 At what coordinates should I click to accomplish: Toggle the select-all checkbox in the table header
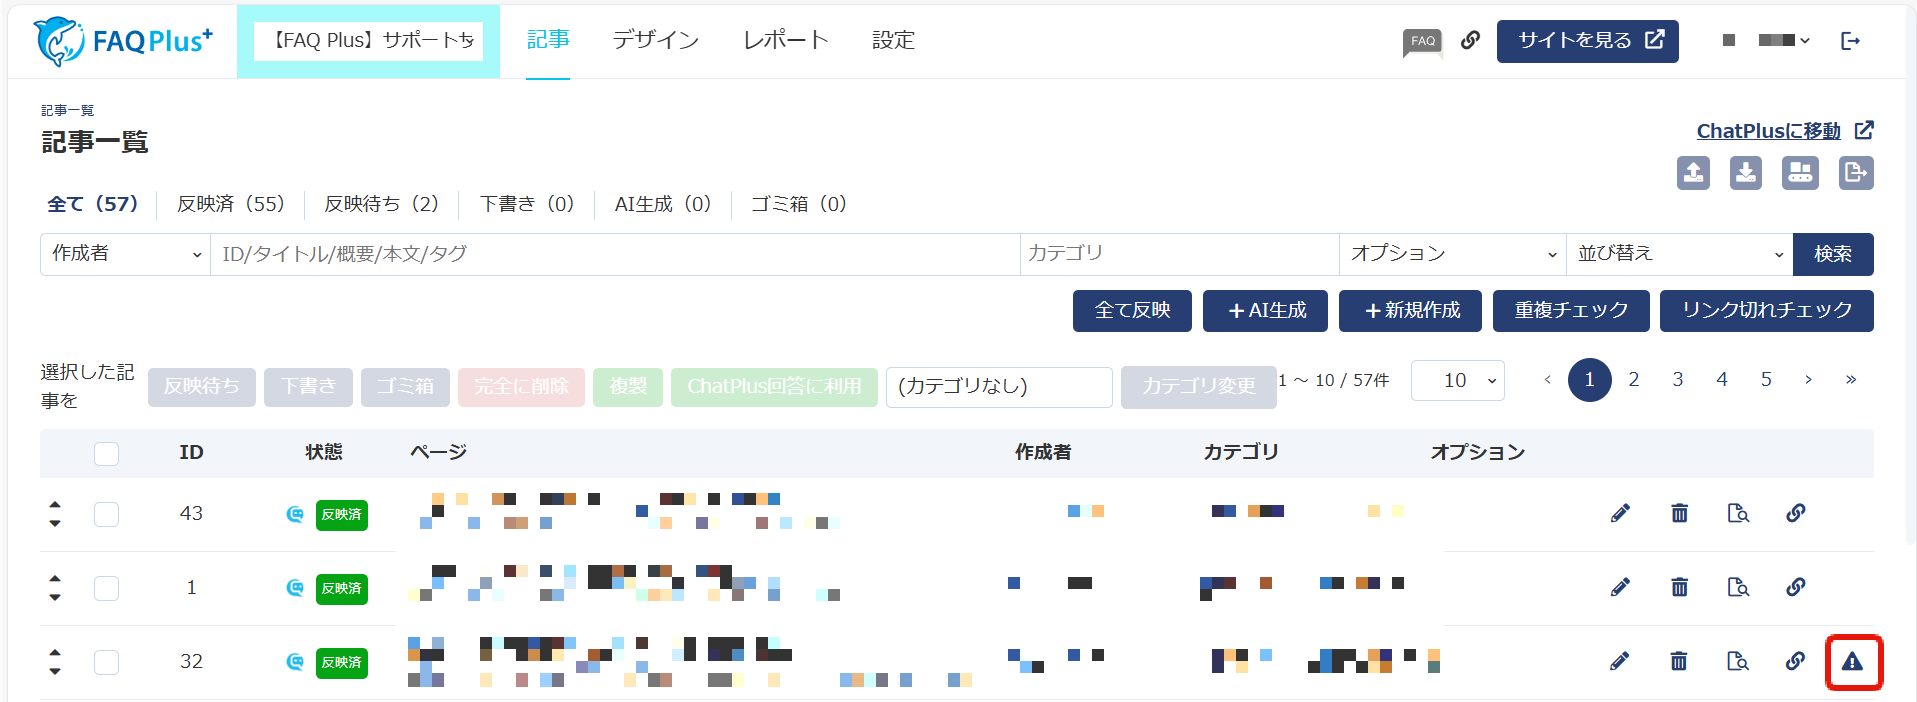point(106,453)
